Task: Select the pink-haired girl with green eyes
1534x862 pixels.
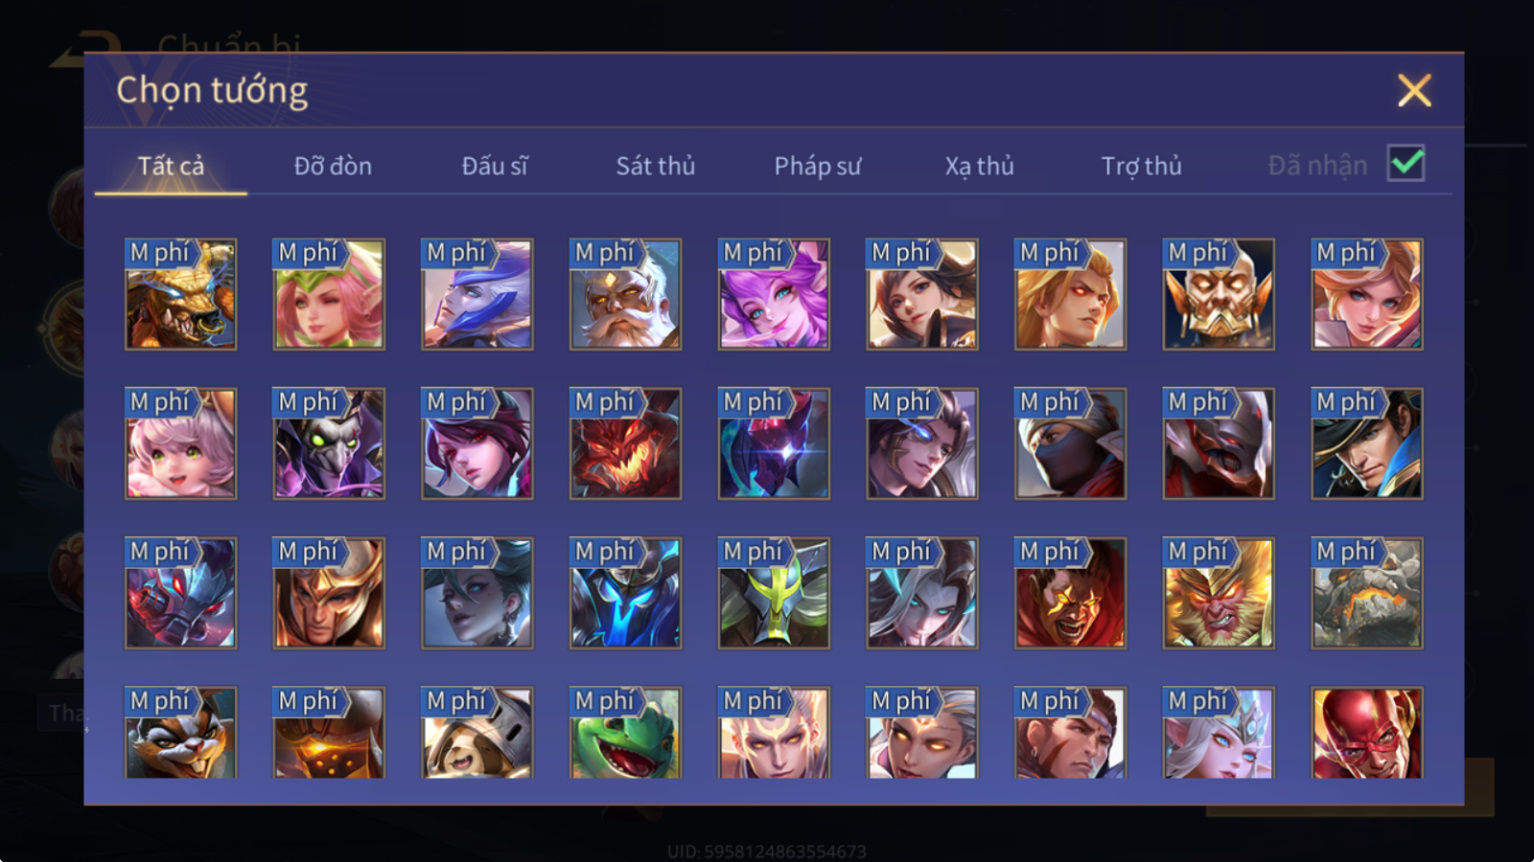Action: pyautogui.click(x=181, y=444)
